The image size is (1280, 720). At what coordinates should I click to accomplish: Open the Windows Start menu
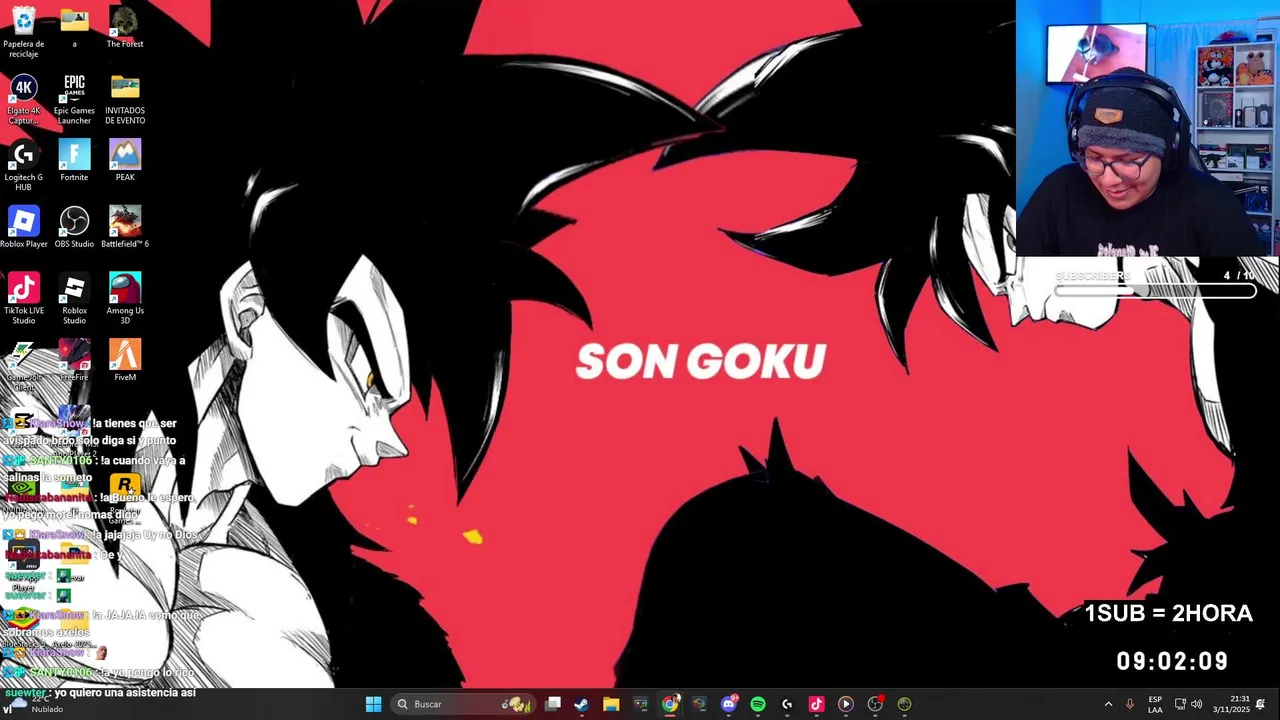(373, 704)
